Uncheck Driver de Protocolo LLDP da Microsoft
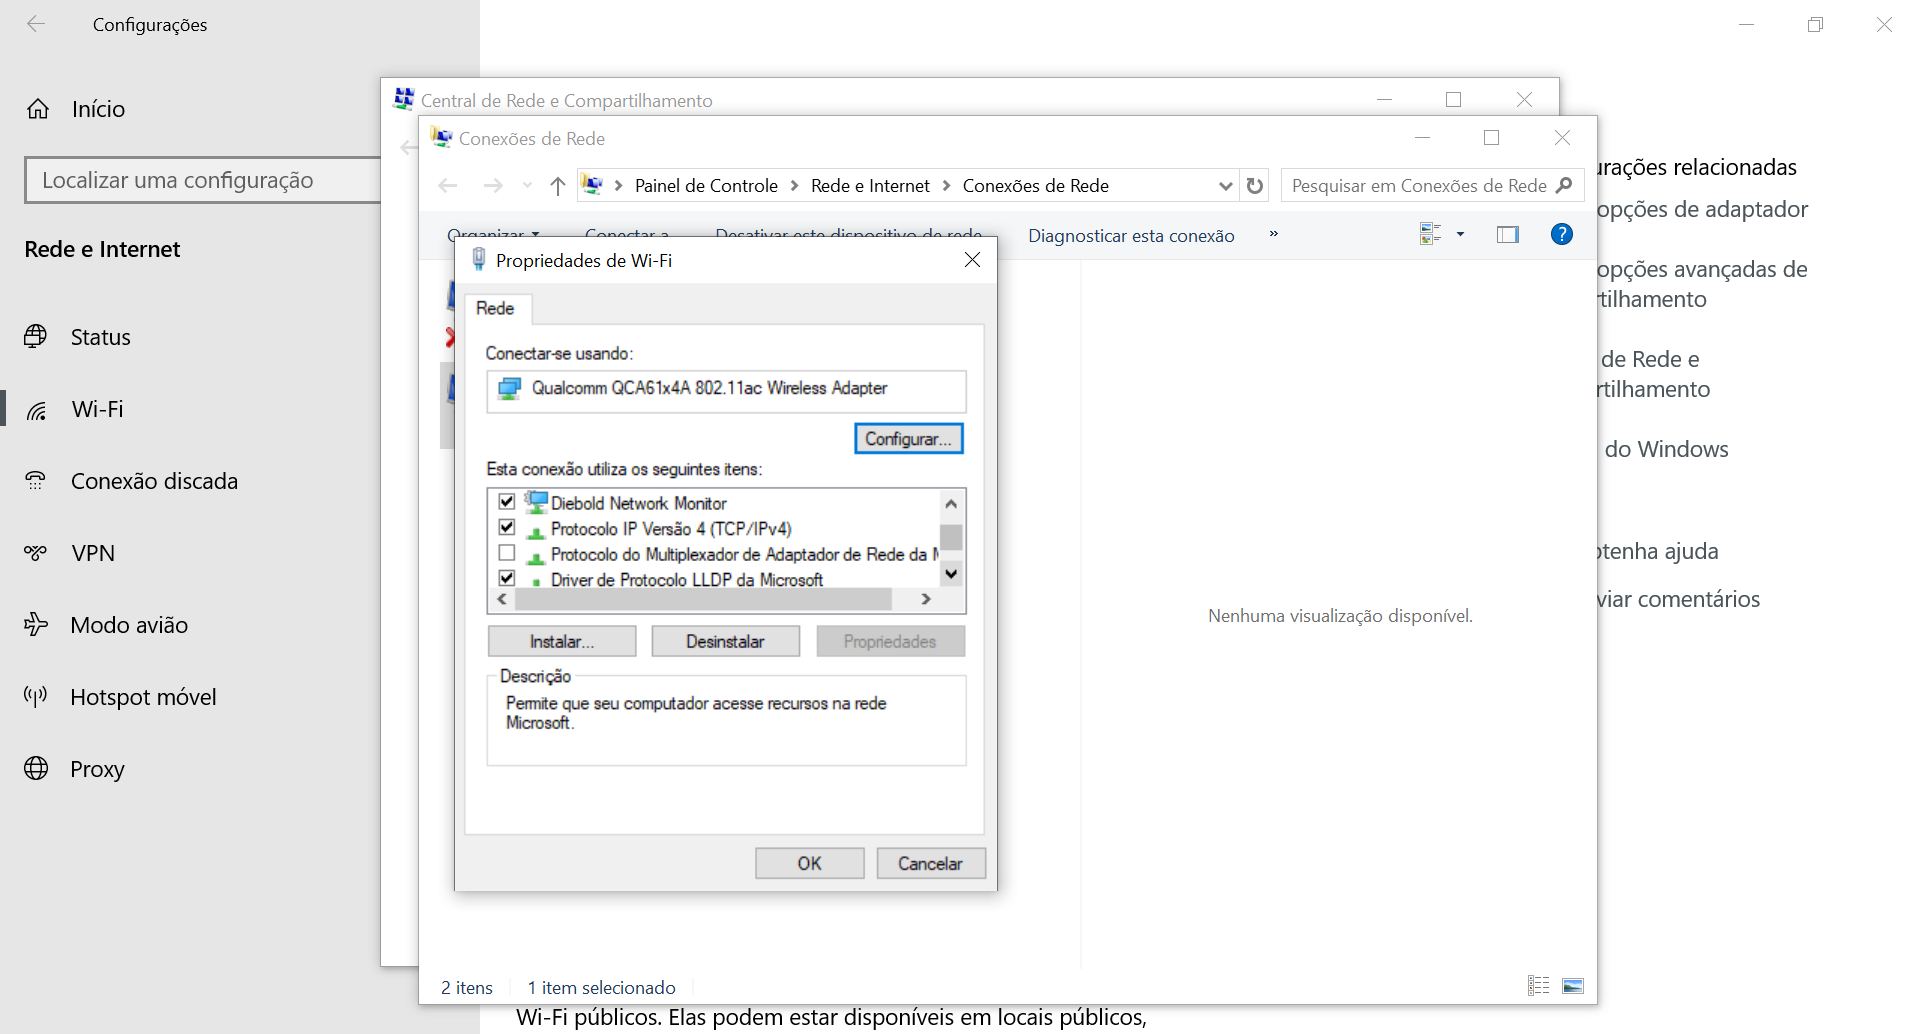 [x=507, y=578]
